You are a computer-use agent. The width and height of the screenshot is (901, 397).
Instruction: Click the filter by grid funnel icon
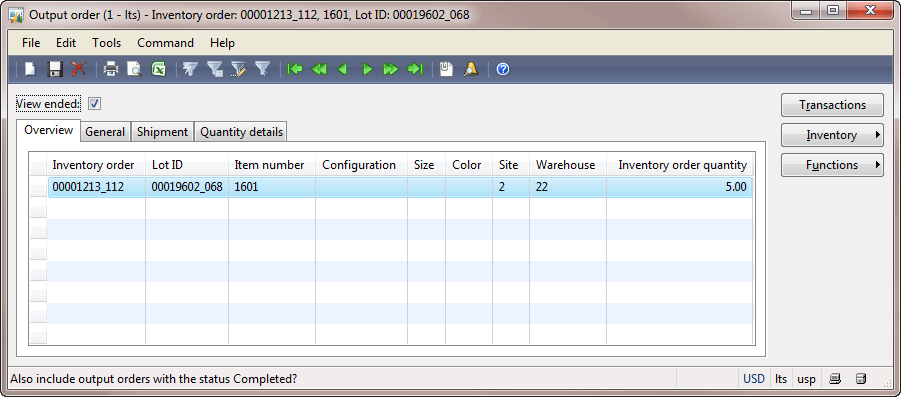(x=215, y=70)
